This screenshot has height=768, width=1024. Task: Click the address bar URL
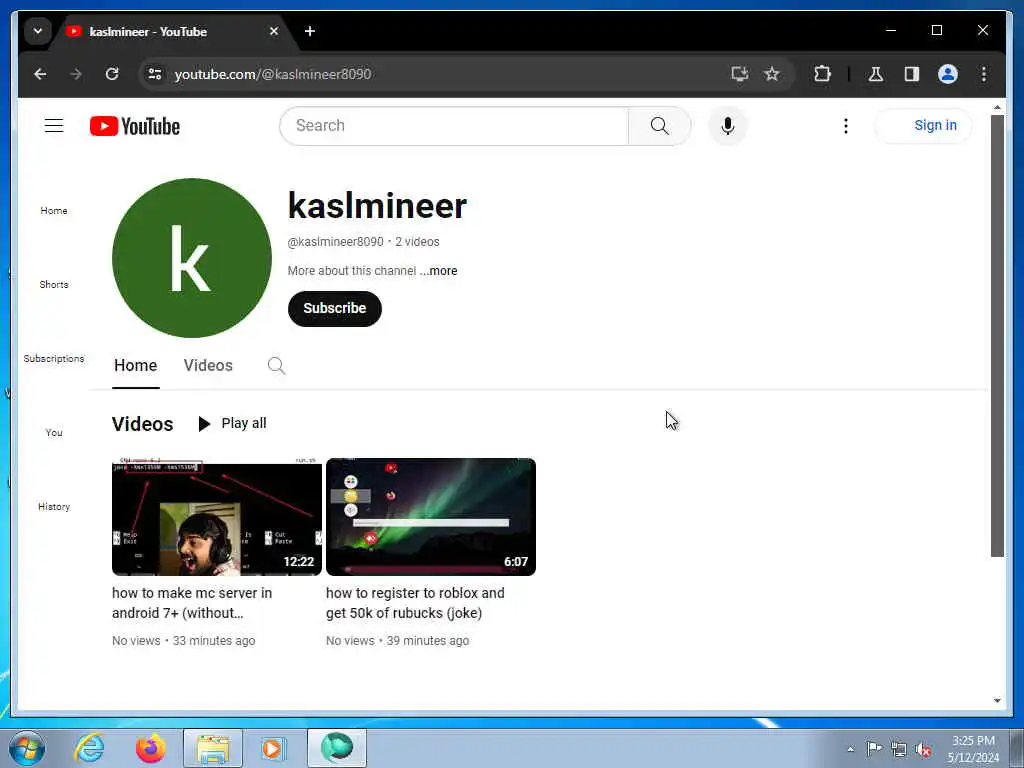click(272, 74)
